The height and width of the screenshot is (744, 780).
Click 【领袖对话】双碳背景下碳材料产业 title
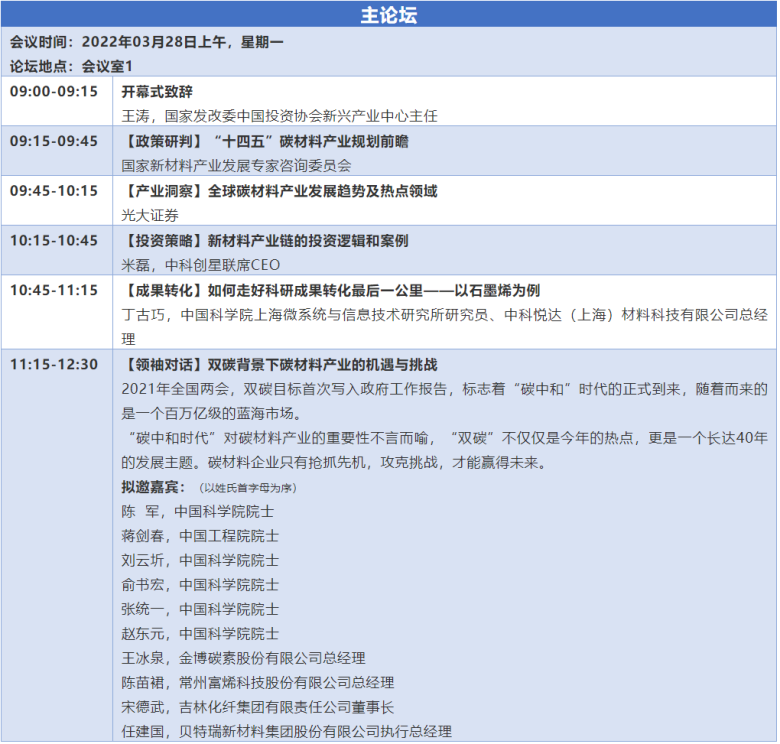pyautogui.click(x=280, y=365)
